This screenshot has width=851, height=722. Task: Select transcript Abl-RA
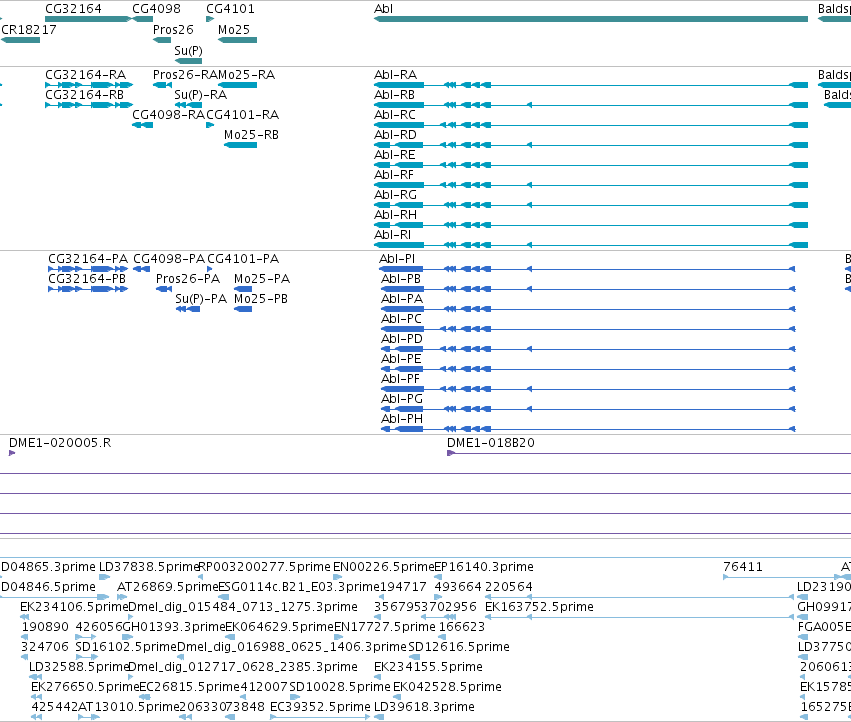395,74
